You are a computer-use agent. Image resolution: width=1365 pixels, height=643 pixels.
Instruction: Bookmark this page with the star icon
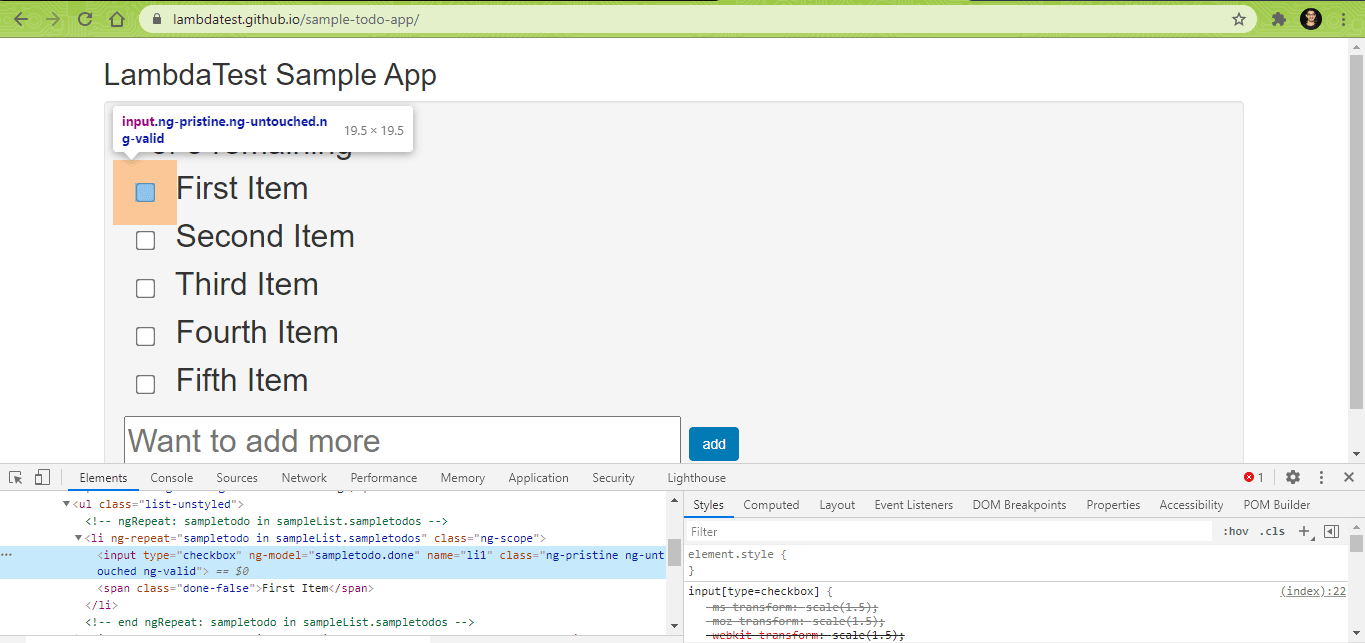(1239, 19)
